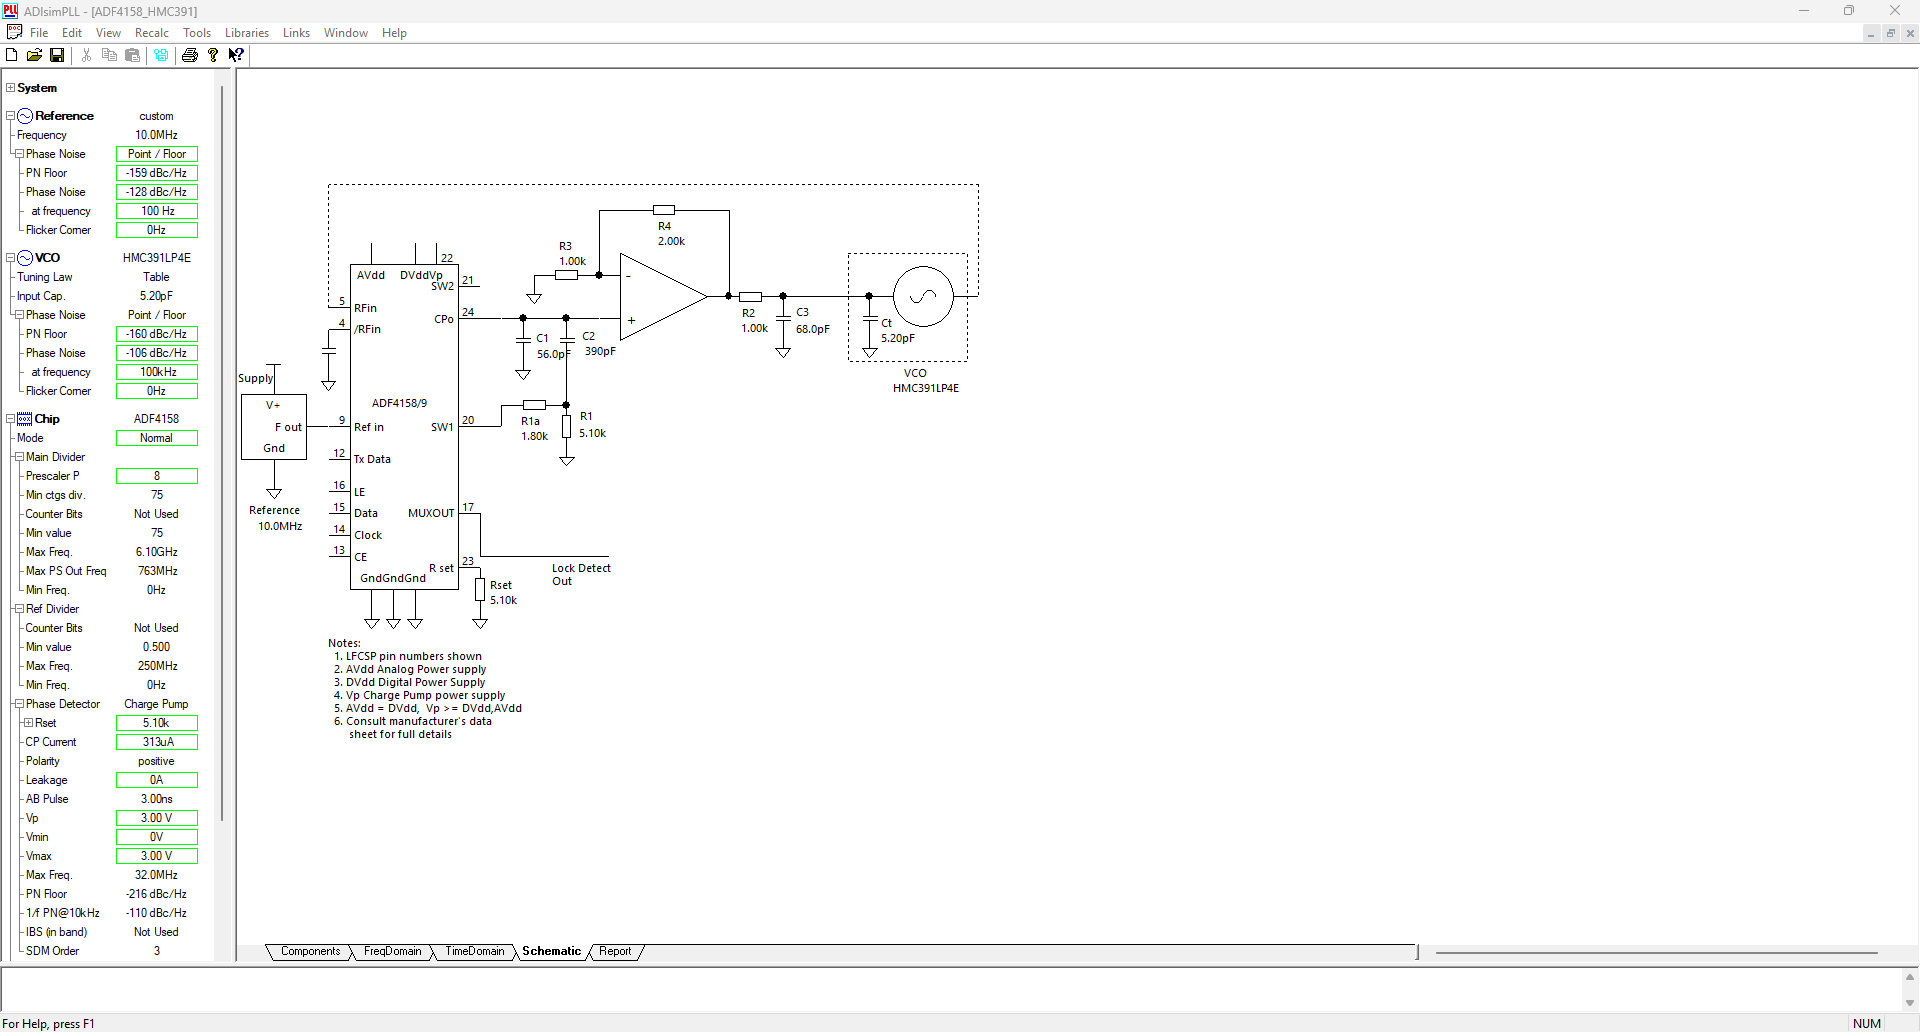Edit the Vmin 0V field

click(x=157, y=837)
